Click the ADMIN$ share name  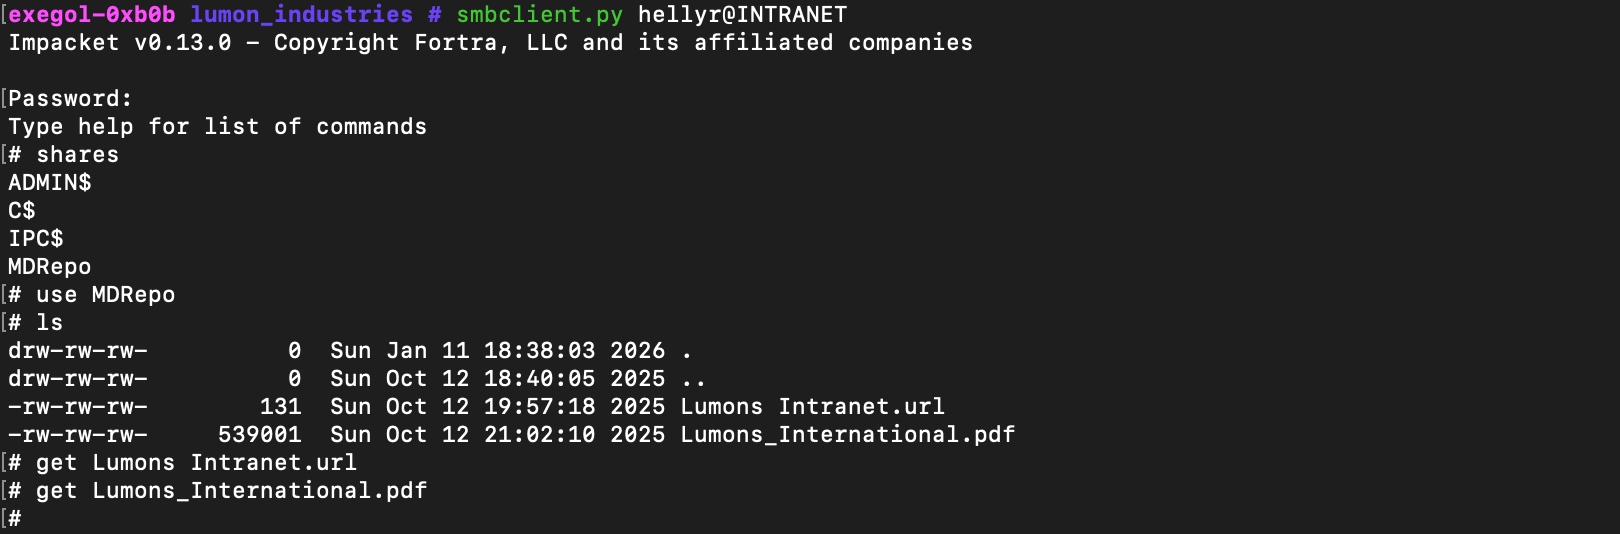(x=50, y=183)
